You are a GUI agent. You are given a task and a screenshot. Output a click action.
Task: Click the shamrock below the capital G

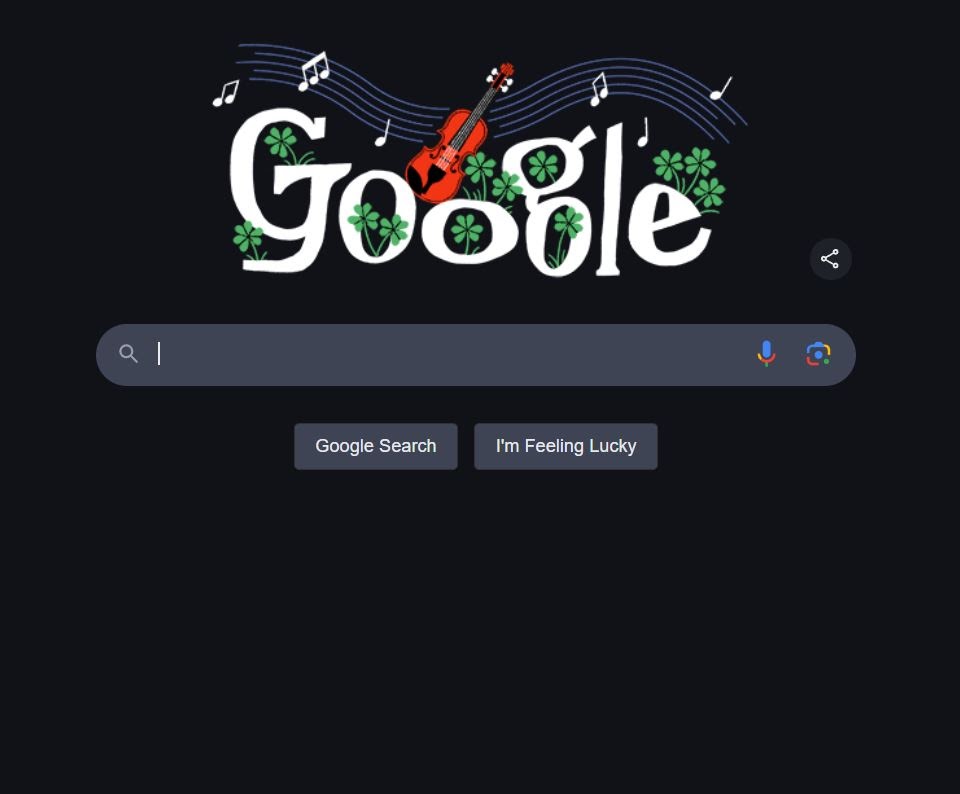click(x=249, y=239)
